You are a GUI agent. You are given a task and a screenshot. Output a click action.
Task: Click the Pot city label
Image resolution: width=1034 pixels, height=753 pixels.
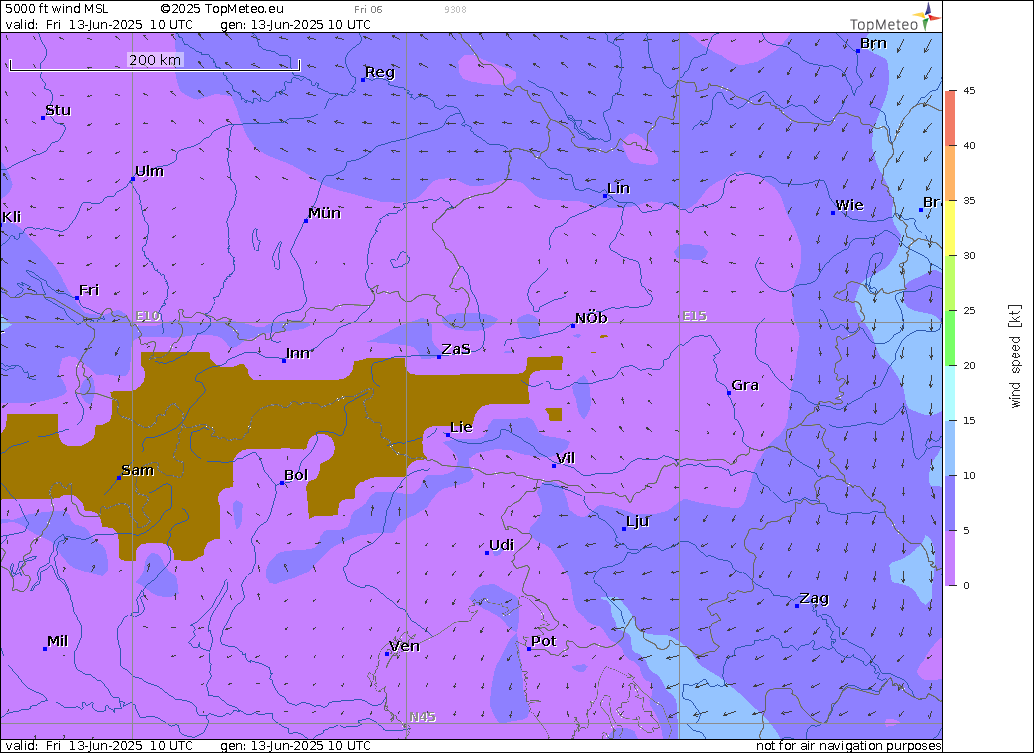544,641
